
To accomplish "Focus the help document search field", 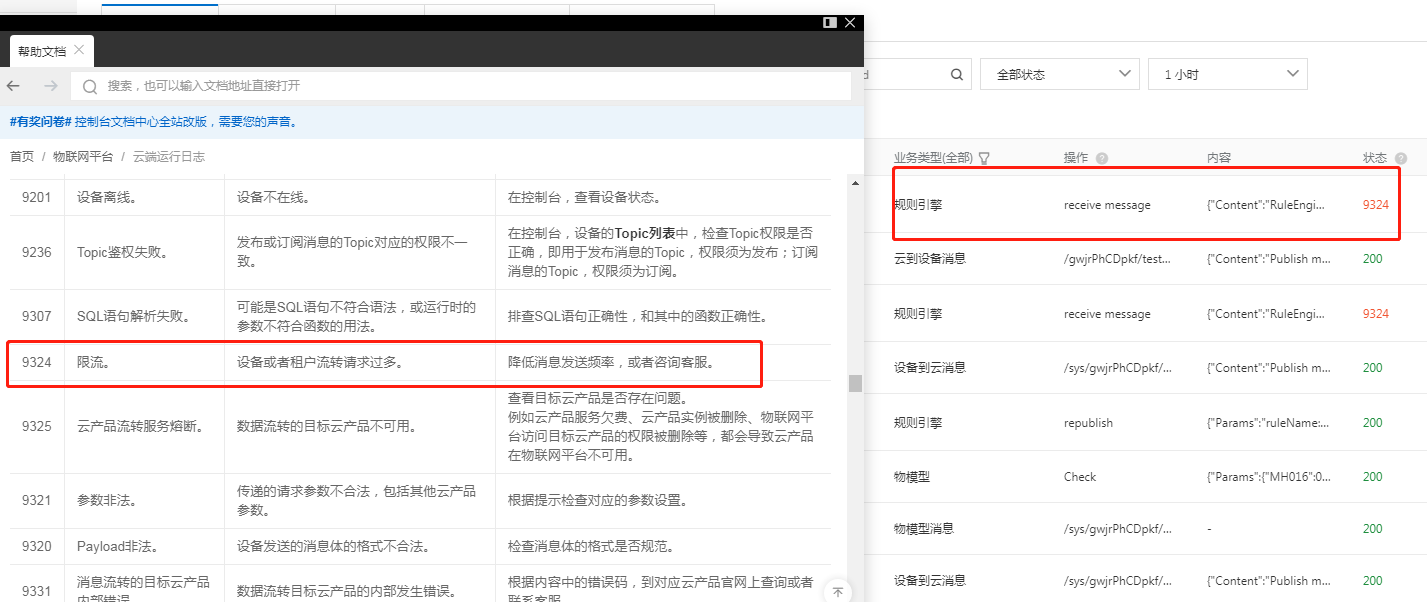I will [x=461, y=86].
